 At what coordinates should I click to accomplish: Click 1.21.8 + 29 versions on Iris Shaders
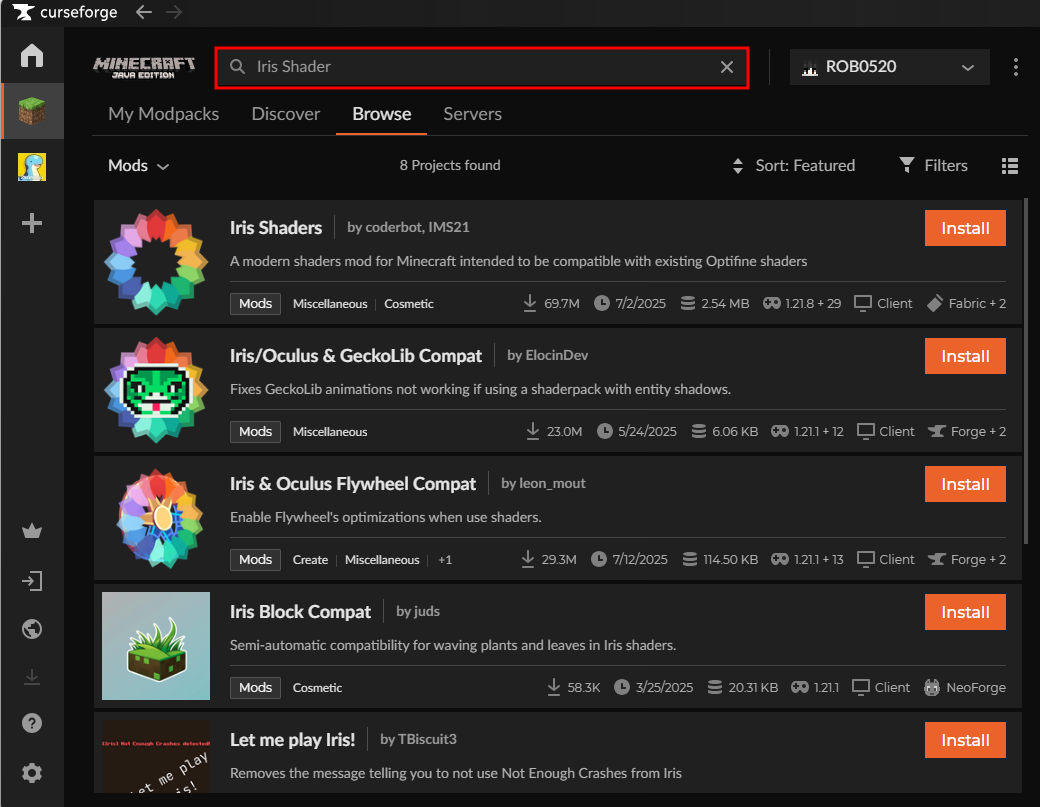click(x=802, y=303)
